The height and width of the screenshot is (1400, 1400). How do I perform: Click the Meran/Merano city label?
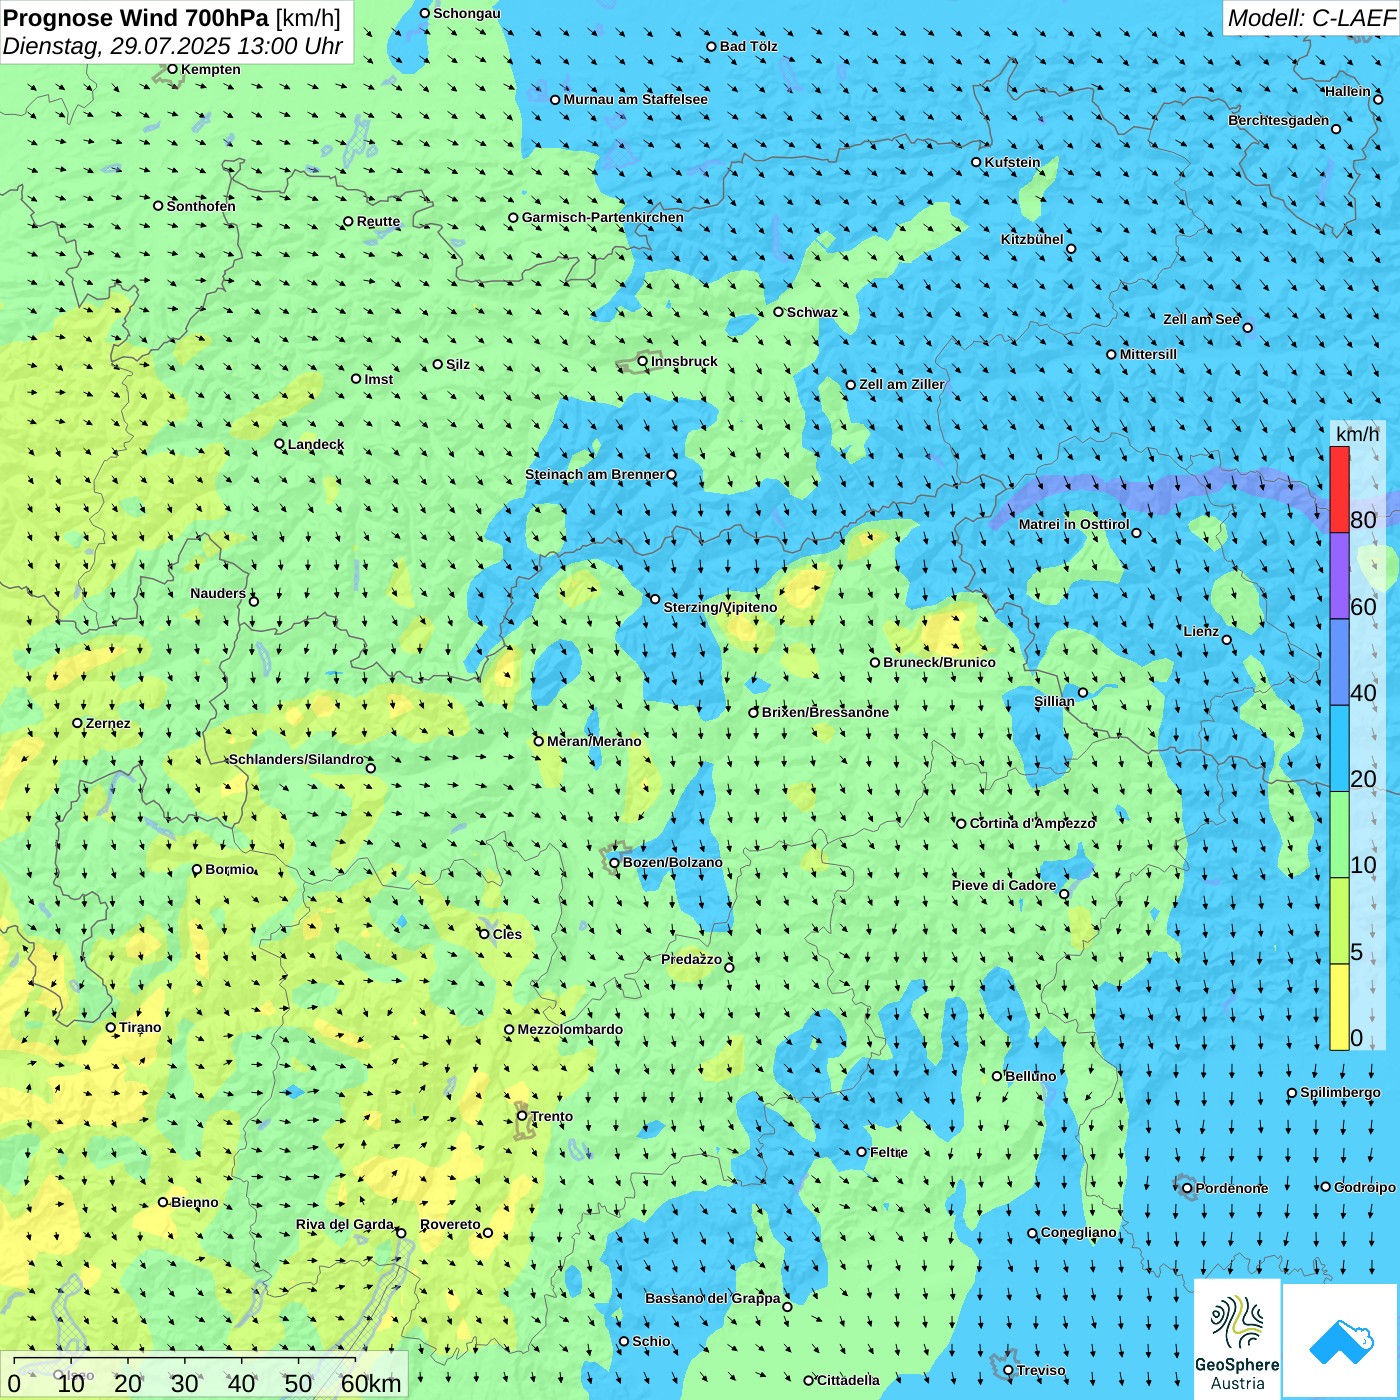coord(594,741)
